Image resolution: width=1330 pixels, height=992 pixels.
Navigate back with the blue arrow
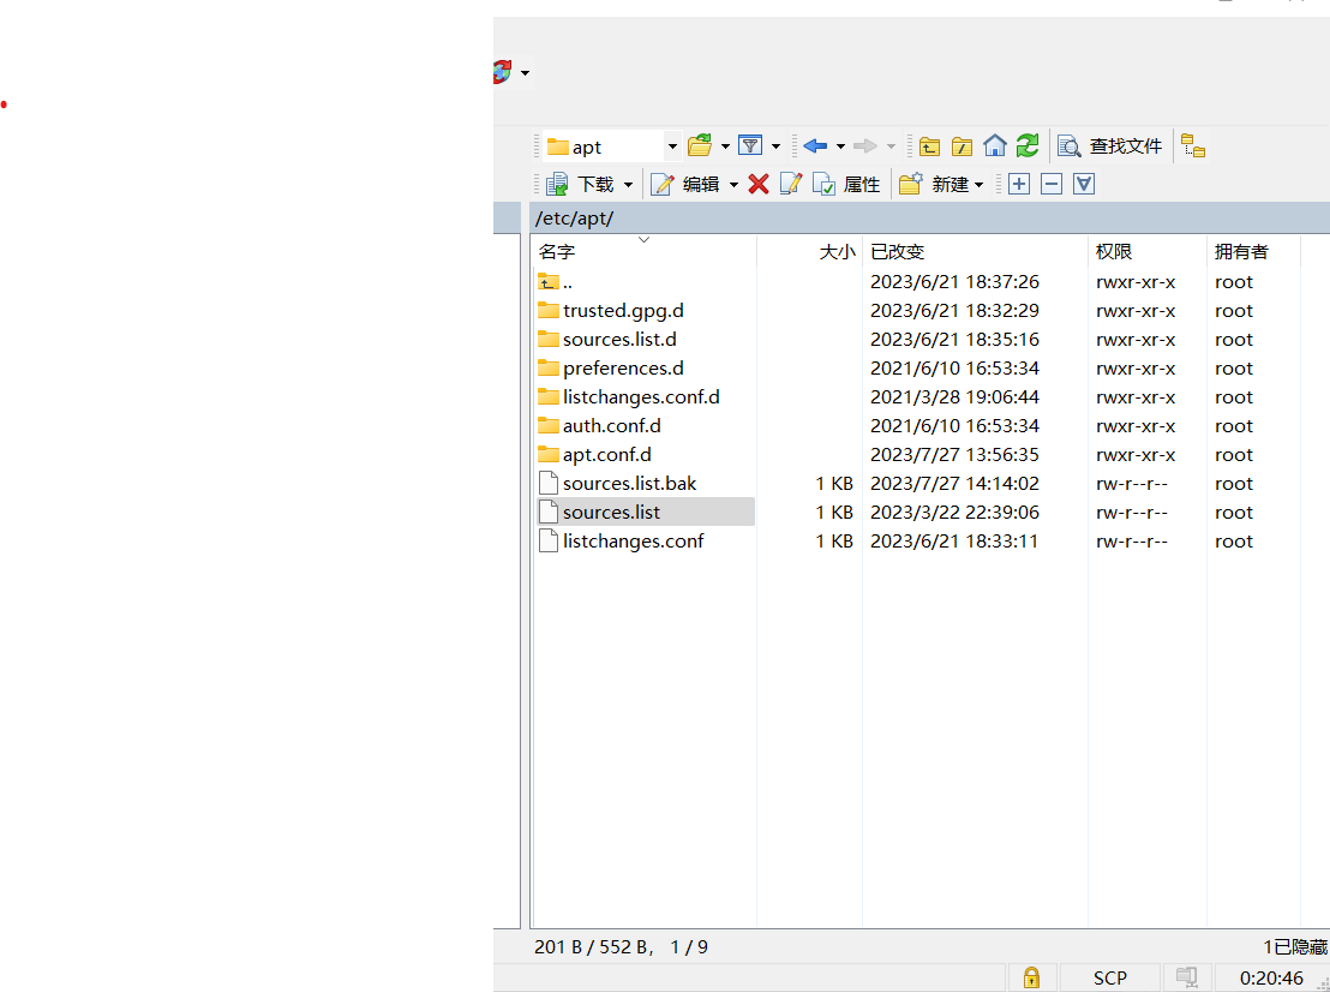point(815,146)
